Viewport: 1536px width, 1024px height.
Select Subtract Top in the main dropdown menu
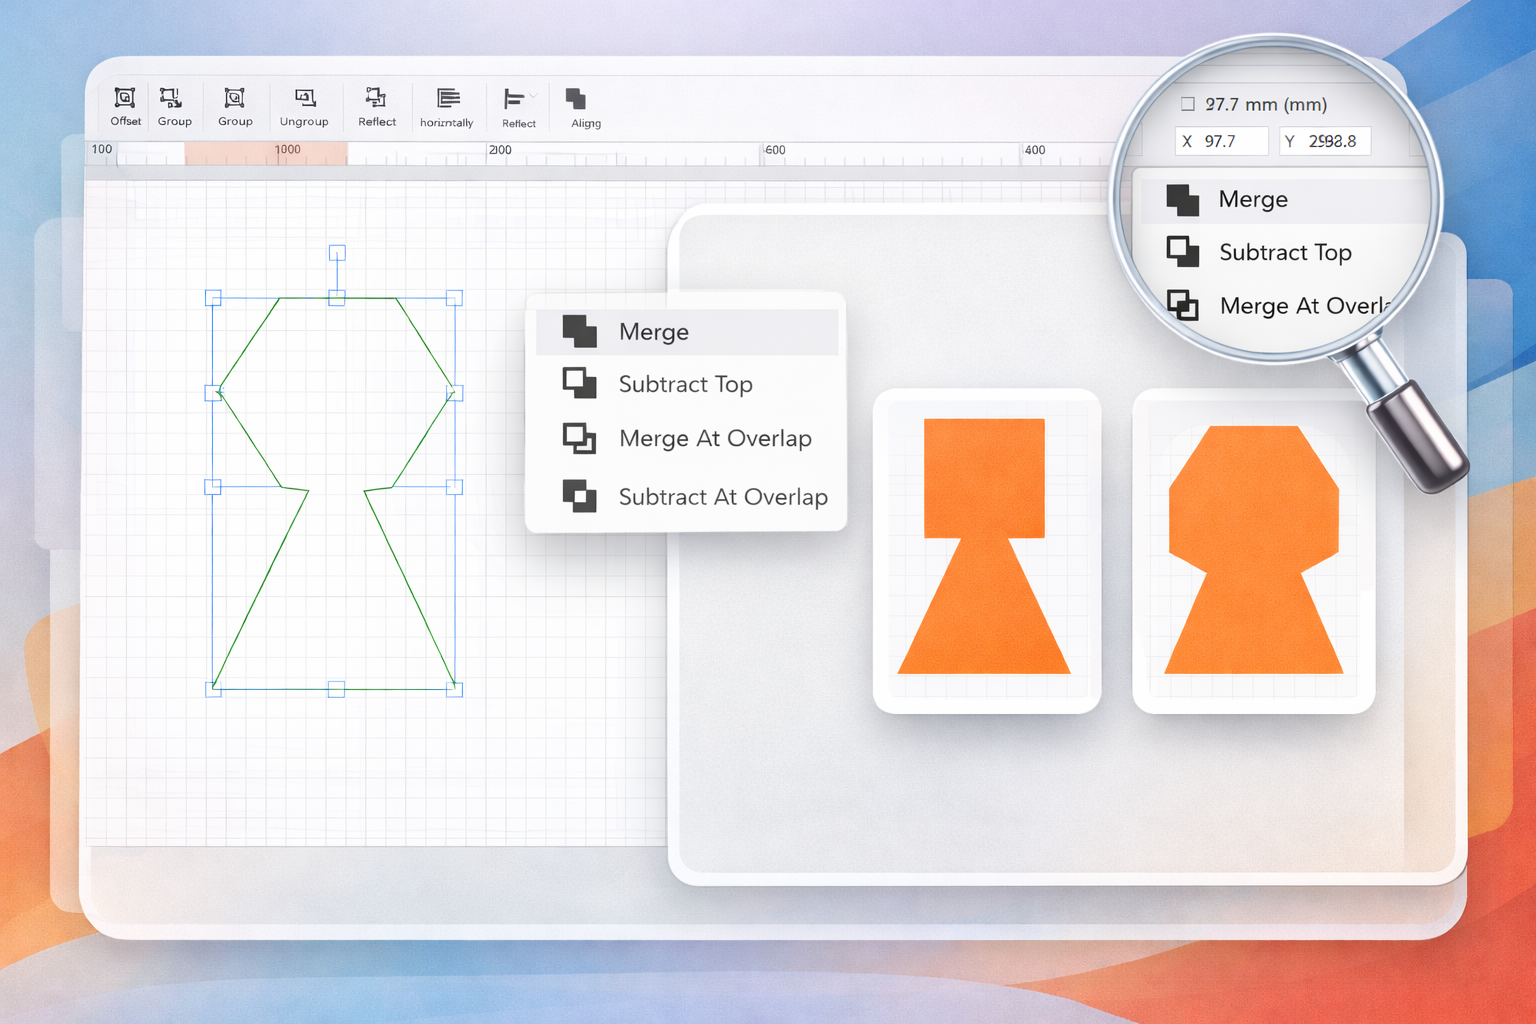click(x=685, y=384)
